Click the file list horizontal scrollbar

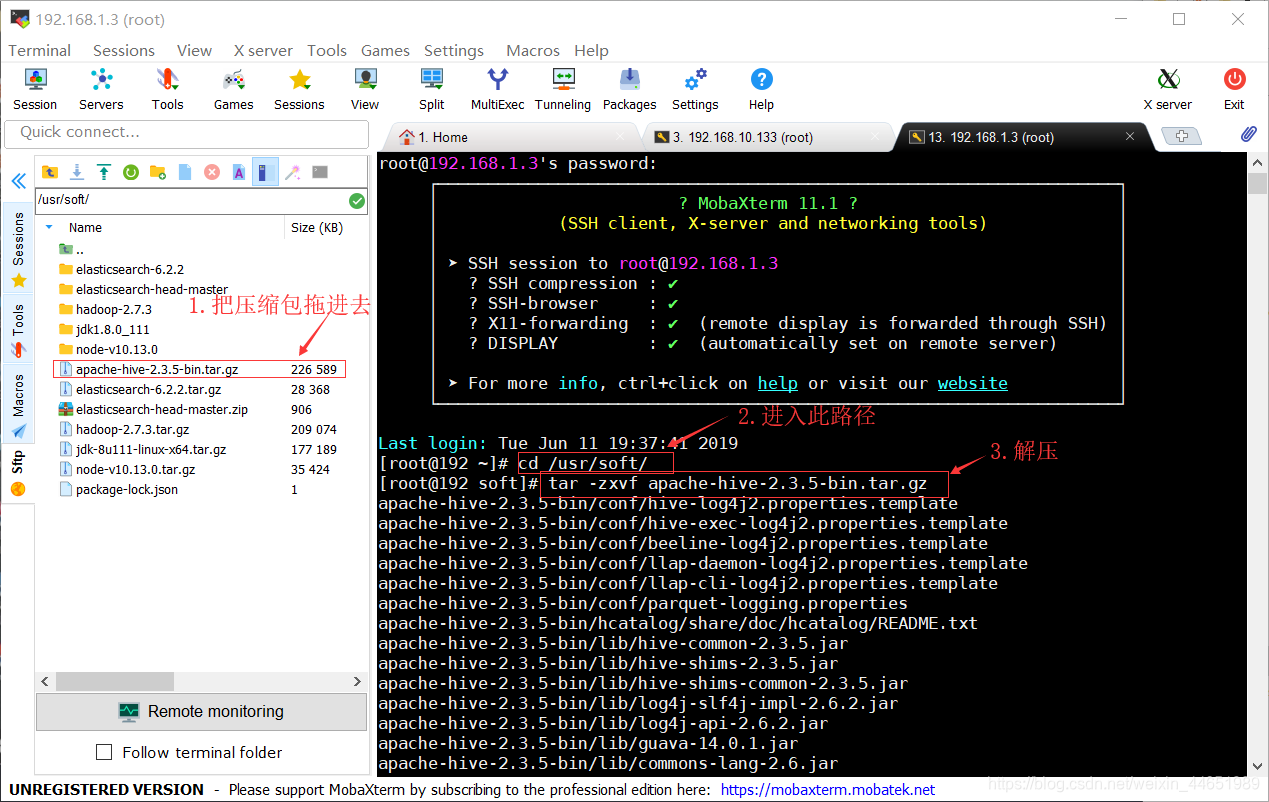(115, 681)
